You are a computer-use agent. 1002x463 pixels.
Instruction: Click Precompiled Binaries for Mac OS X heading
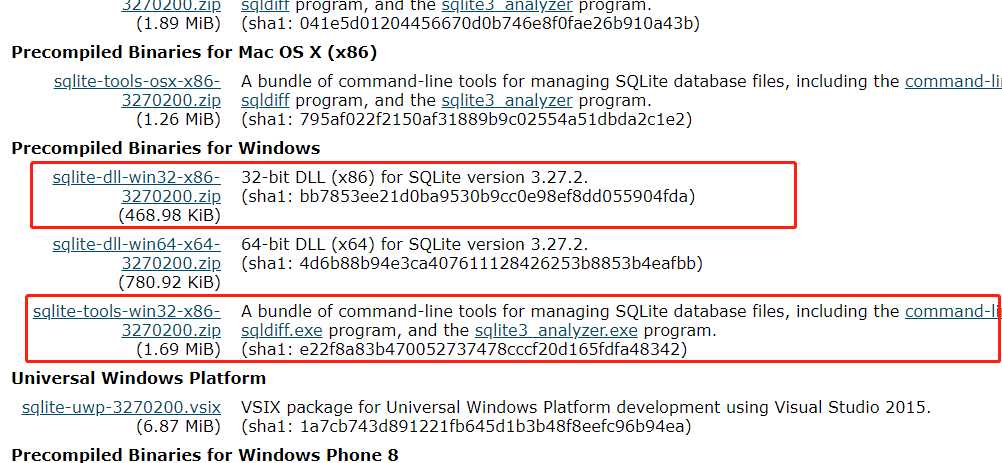194,52
